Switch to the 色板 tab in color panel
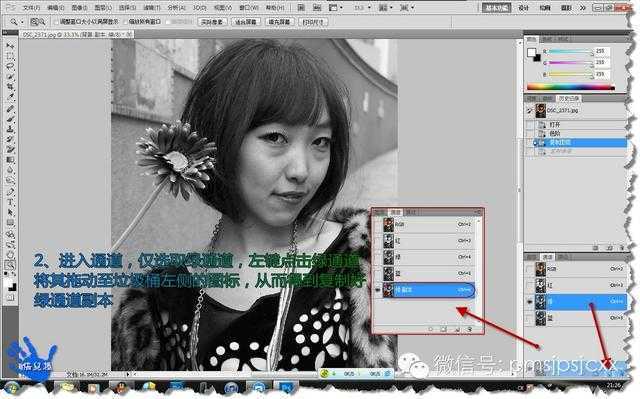The height and width of the screenshot is (399, 640). coord(547,39)
